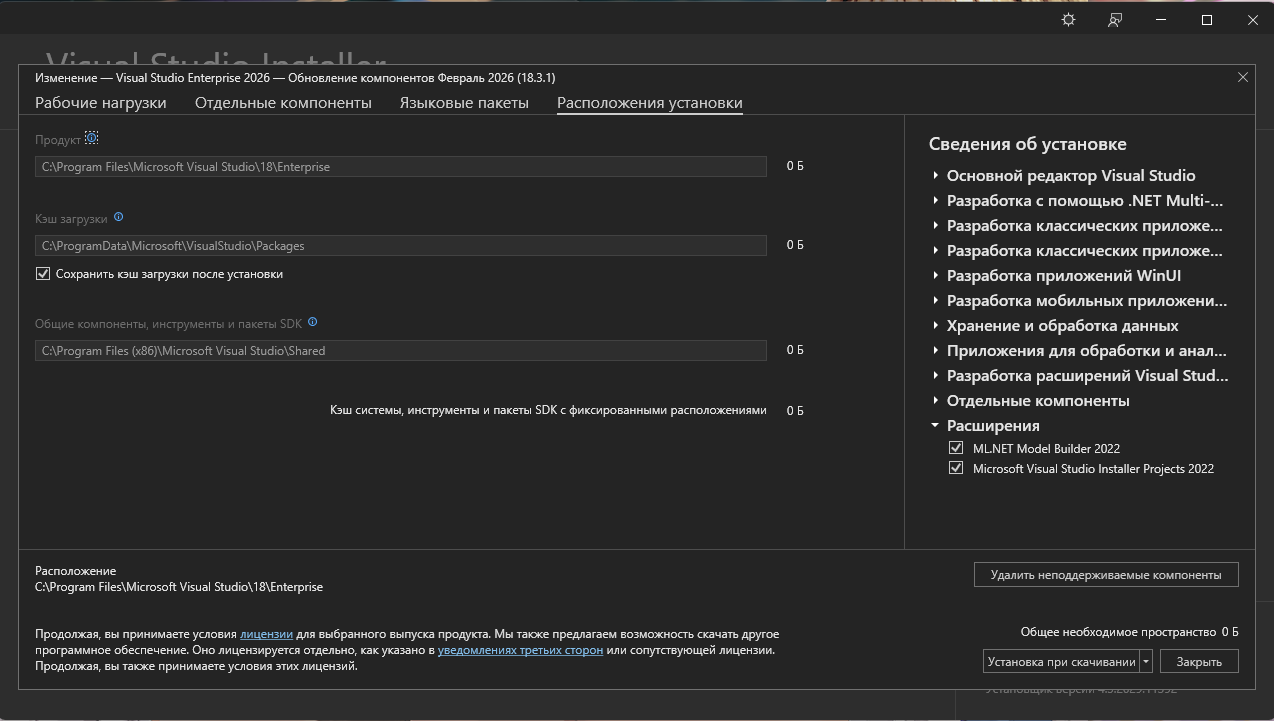Toggle ML.NET Model Builder 2022 checkbox
This screenshot has width=1274, height=721.
click(956, 448)
